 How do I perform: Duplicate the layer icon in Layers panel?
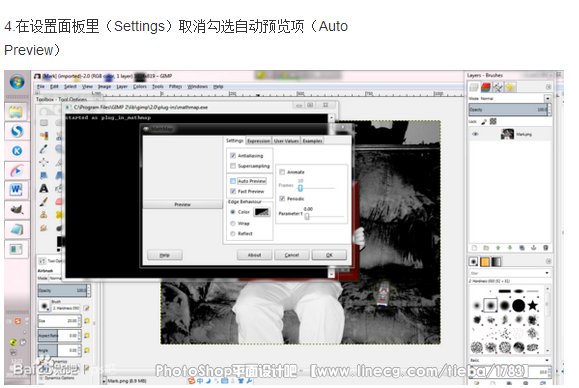pos(522,248)
